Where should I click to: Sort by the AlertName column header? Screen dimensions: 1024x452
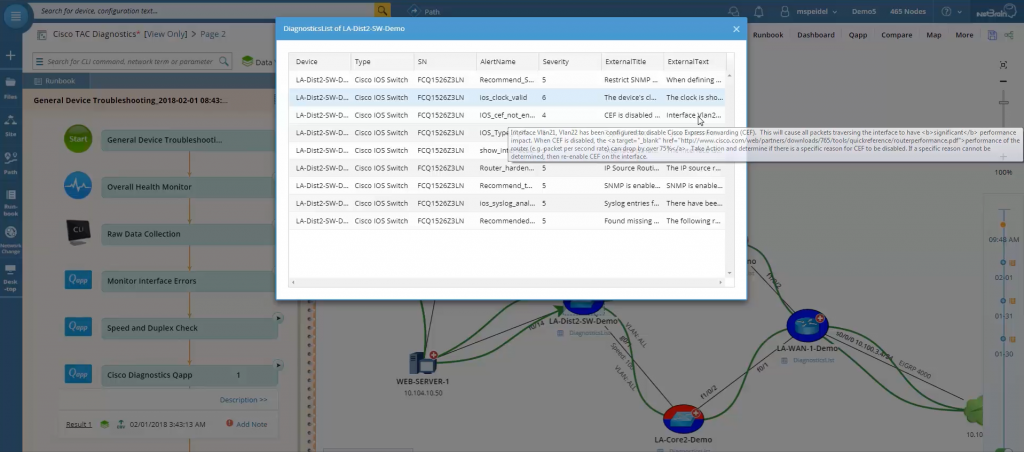point(507,61)
